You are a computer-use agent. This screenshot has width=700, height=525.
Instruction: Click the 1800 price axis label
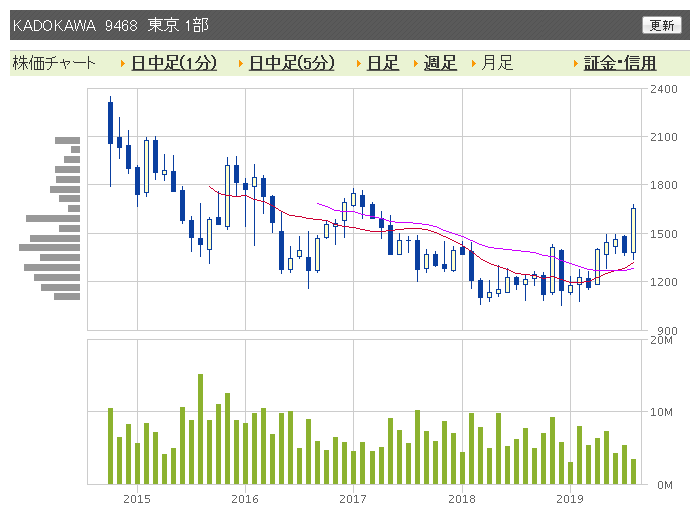[664, 185]
